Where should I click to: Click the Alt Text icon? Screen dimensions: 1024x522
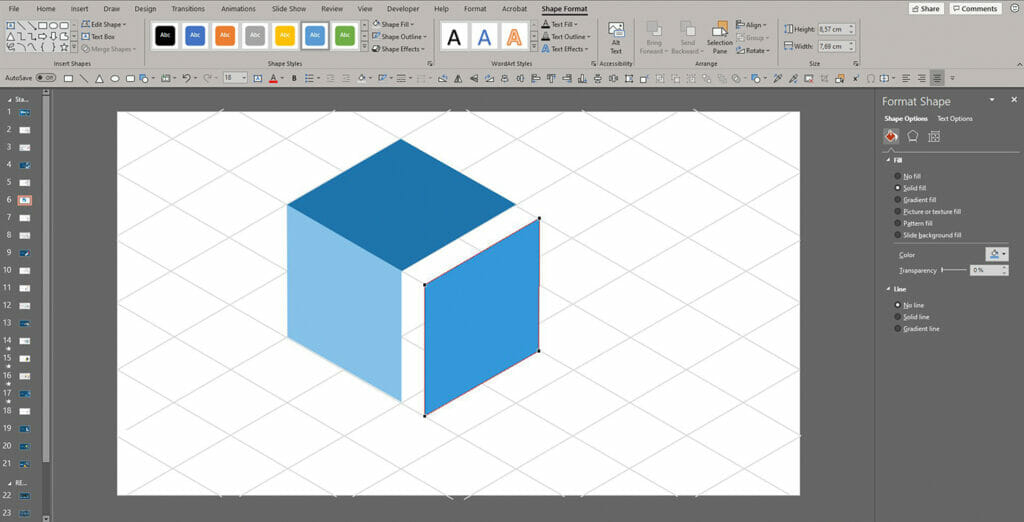pos(616,38)
